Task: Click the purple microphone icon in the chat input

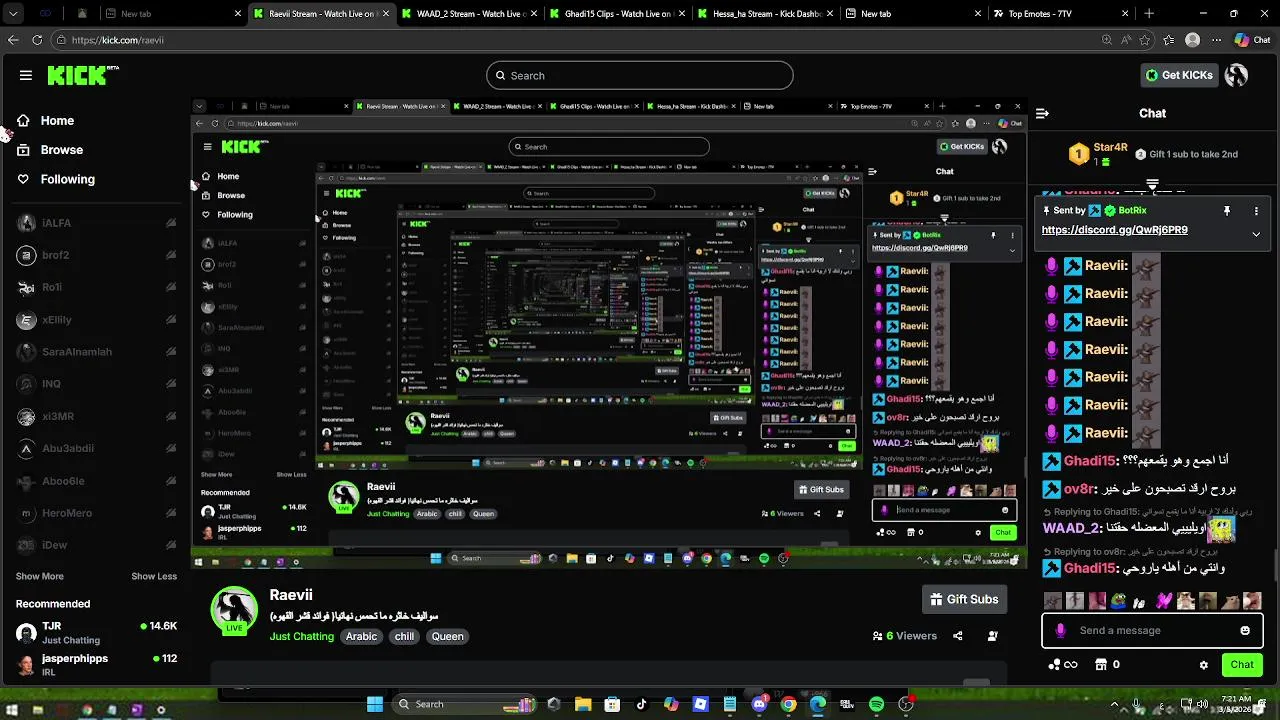Action: (x=1060, y=631)
